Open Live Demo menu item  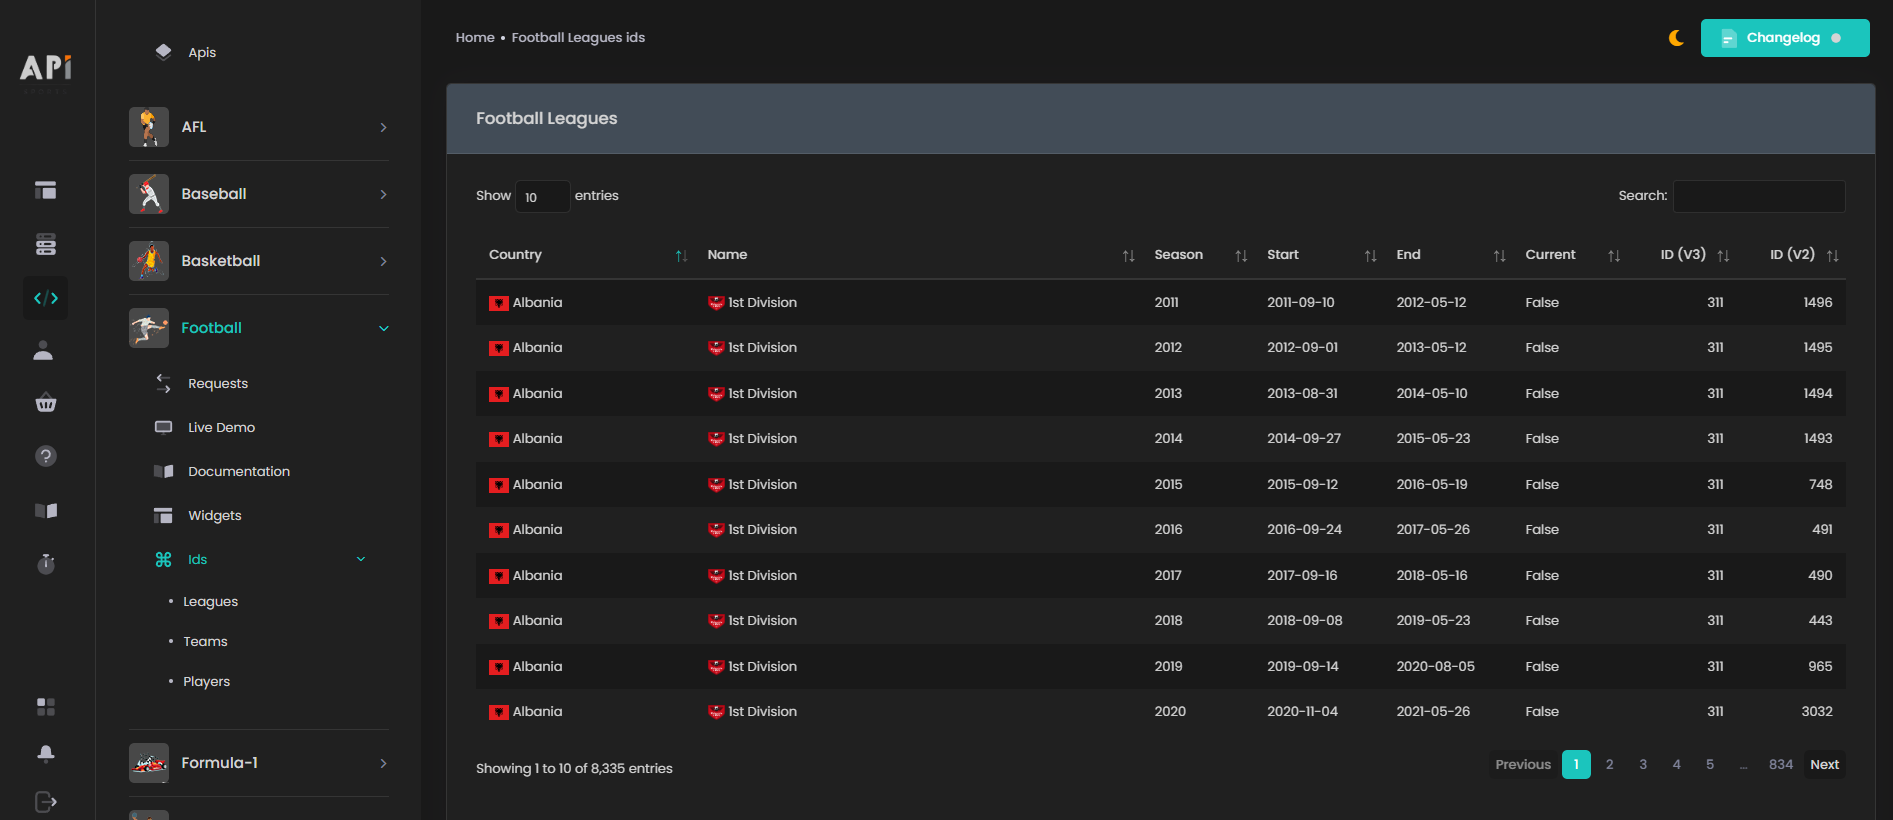[x=221, y=427]
